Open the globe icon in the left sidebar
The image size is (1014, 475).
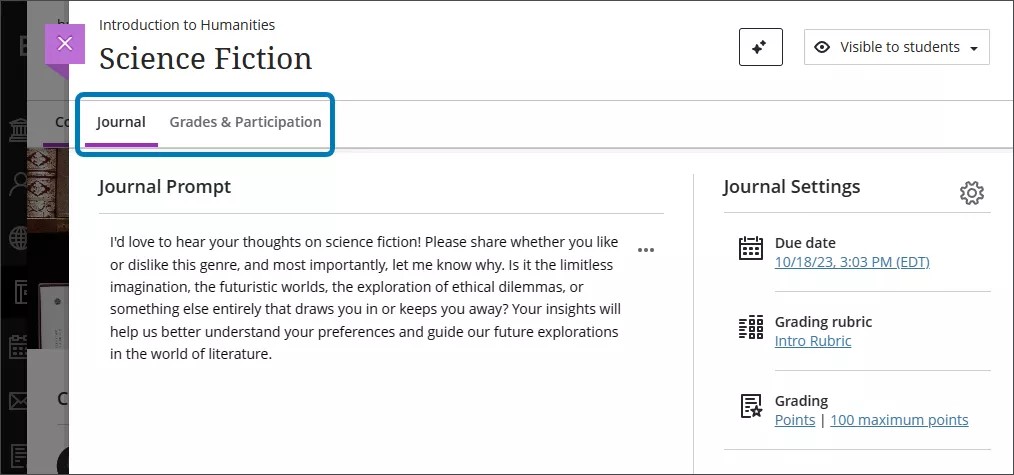click(x=19, y=238)
